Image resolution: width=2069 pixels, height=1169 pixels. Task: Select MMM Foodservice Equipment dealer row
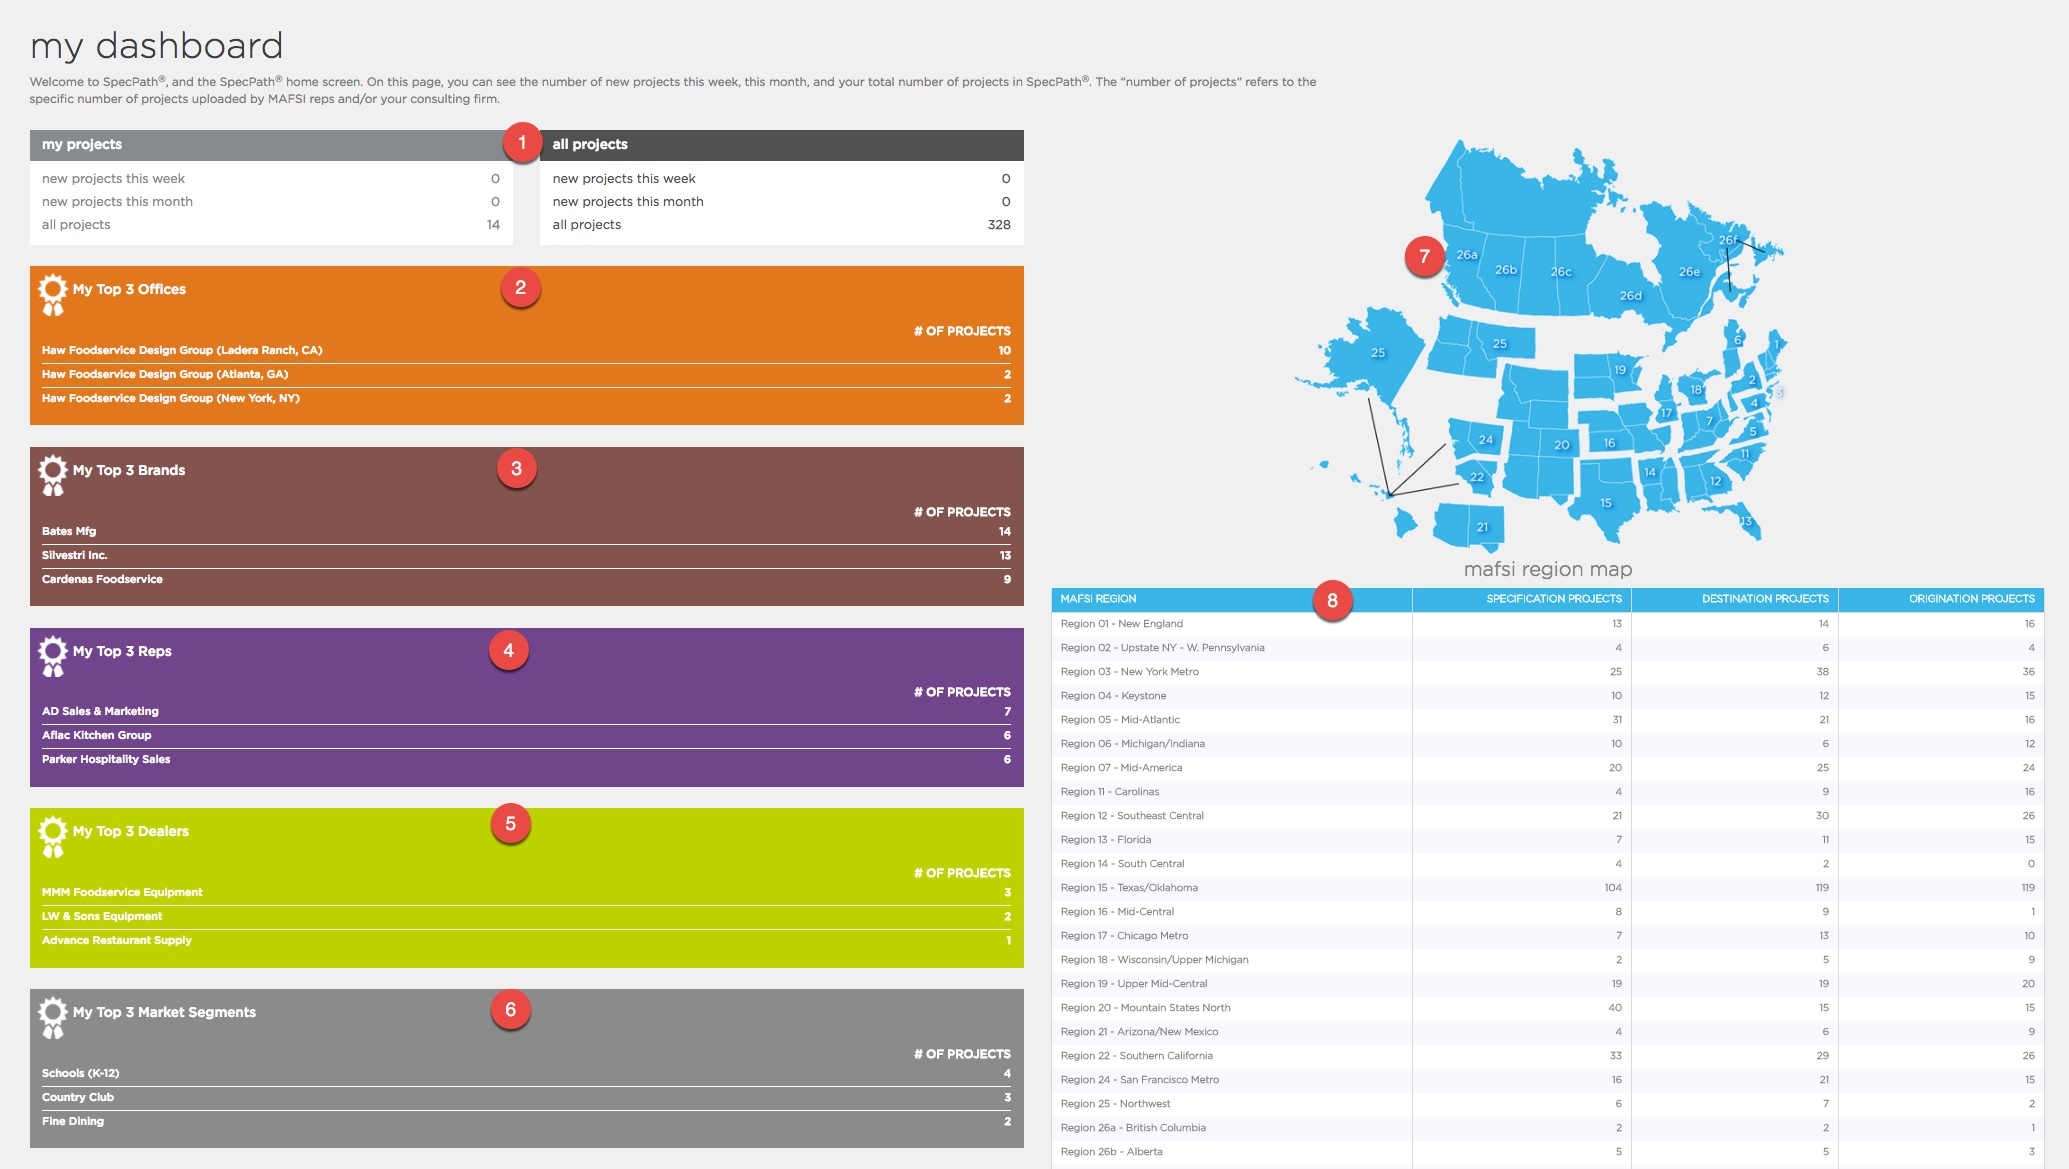point(122,893)
